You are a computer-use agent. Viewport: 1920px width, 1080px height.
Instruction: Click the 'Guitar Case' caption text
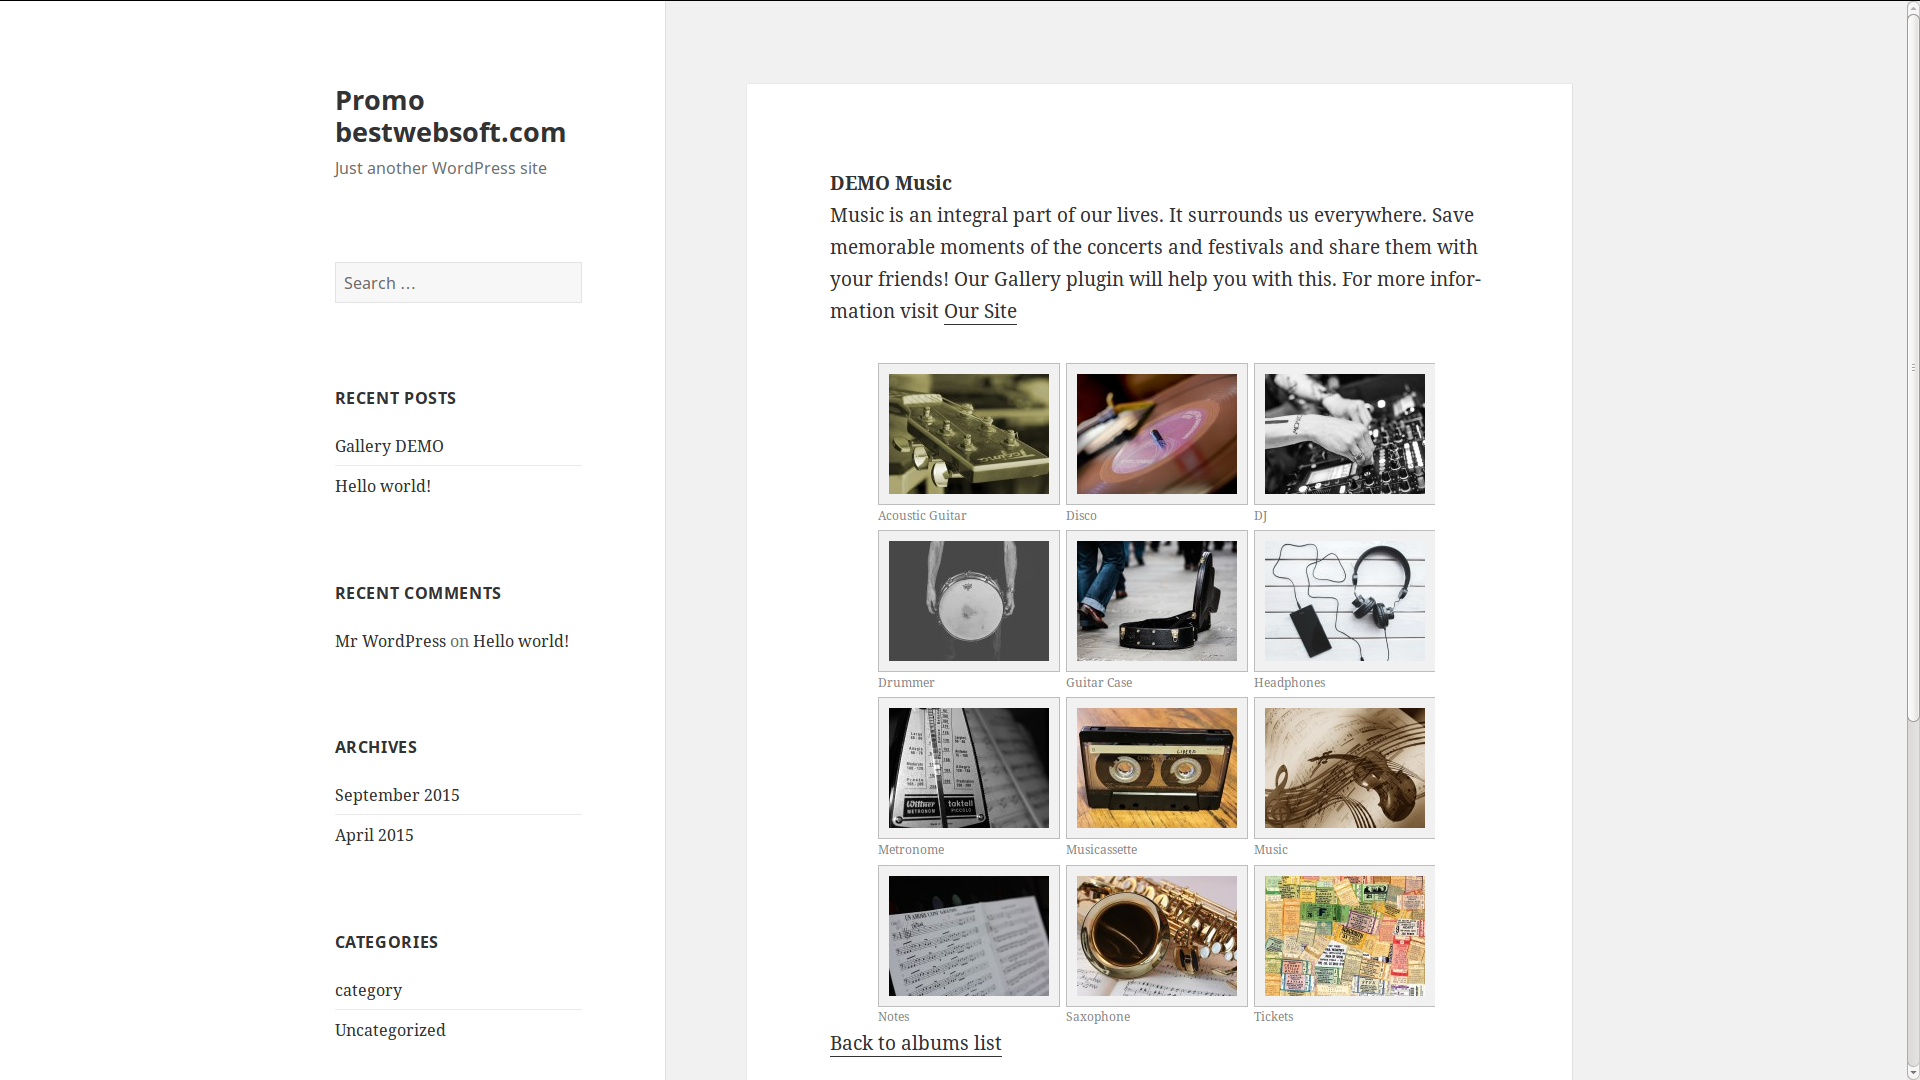point(1099,683)
